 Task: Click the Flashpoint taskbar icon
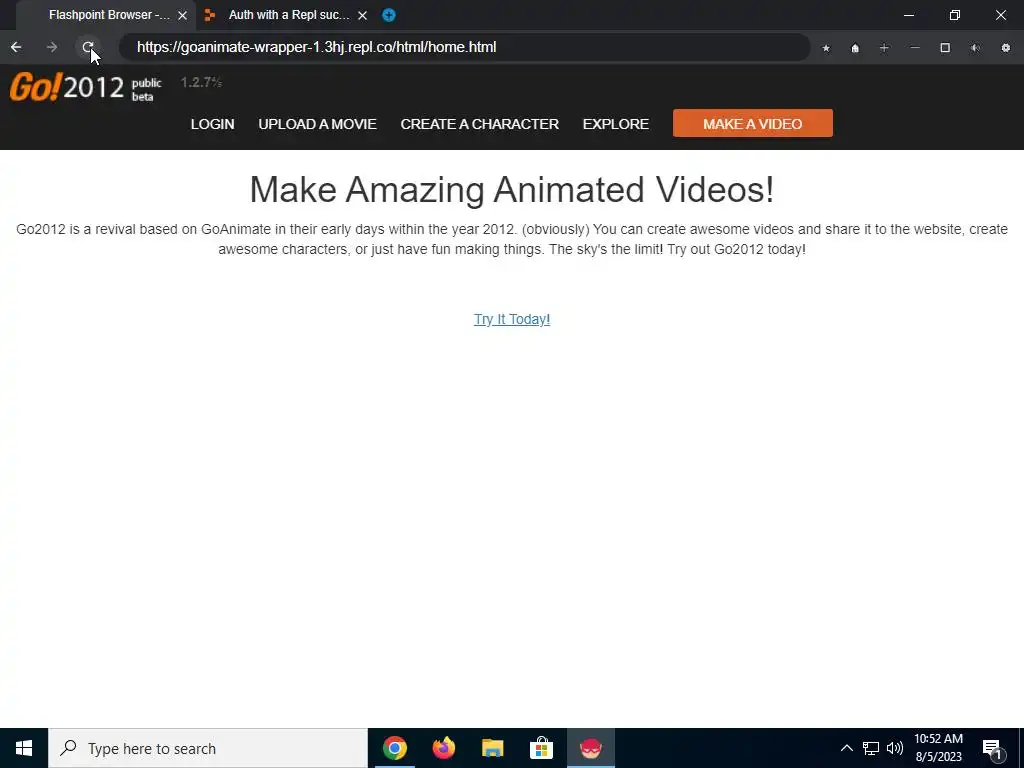[x=590, y=748]
